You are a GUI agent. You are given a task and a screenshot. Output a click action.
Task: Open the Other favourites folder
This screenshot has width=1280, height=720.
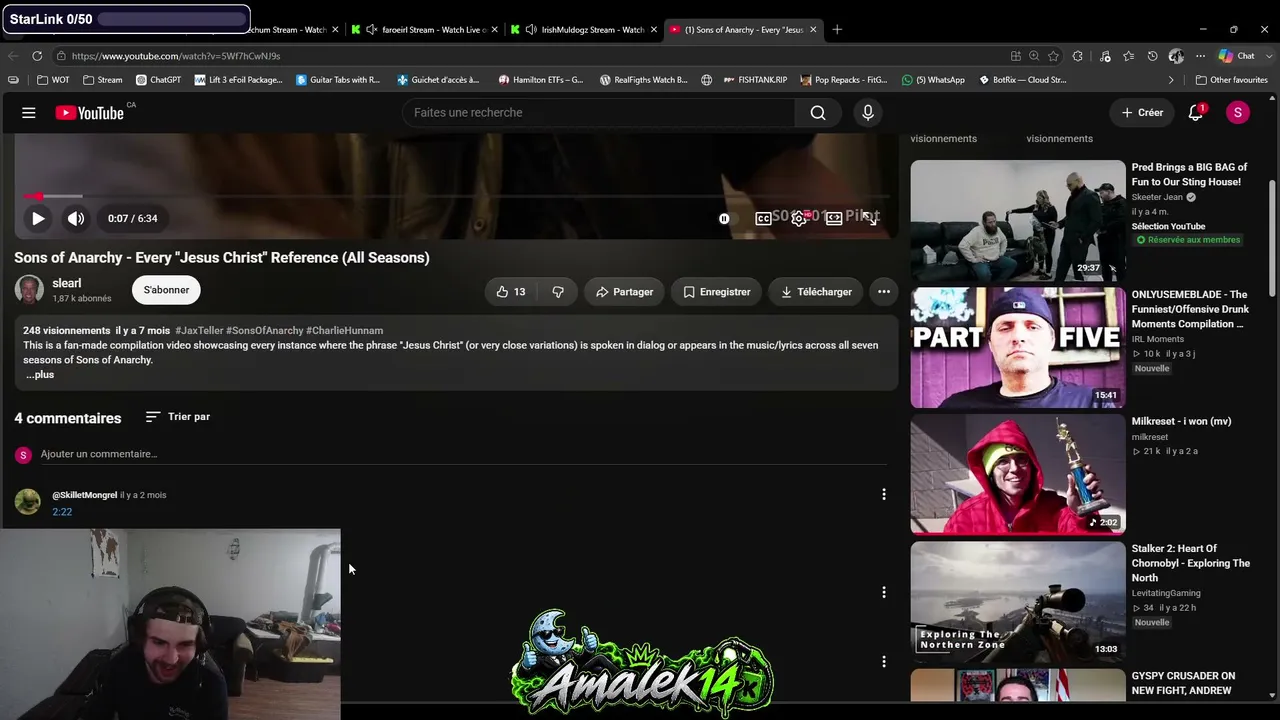[x=1232, y=80]
